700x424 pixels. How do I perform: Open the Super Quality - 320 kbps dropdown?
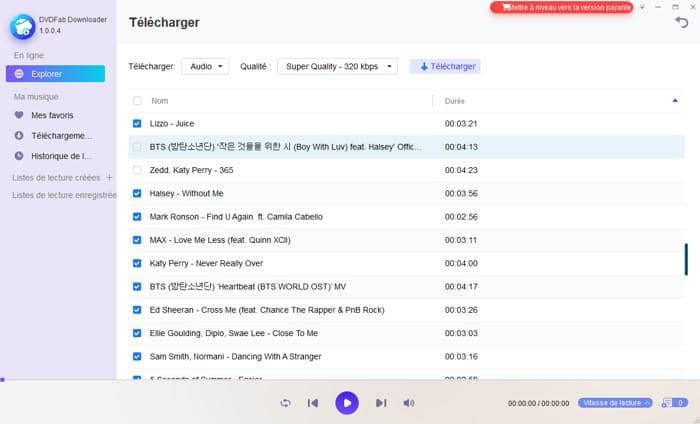pyautogui.click(x=338, y=67)
